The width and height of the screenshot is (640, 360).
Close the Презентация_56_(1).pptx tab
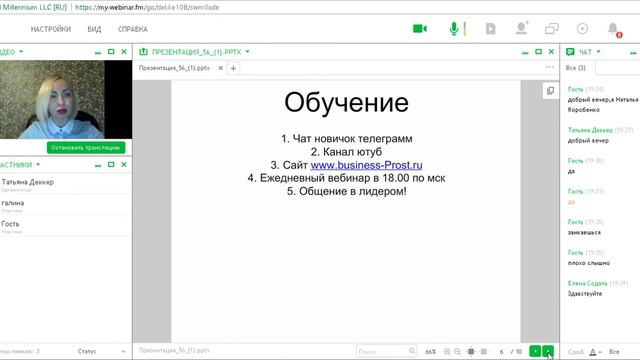[220, 68]
